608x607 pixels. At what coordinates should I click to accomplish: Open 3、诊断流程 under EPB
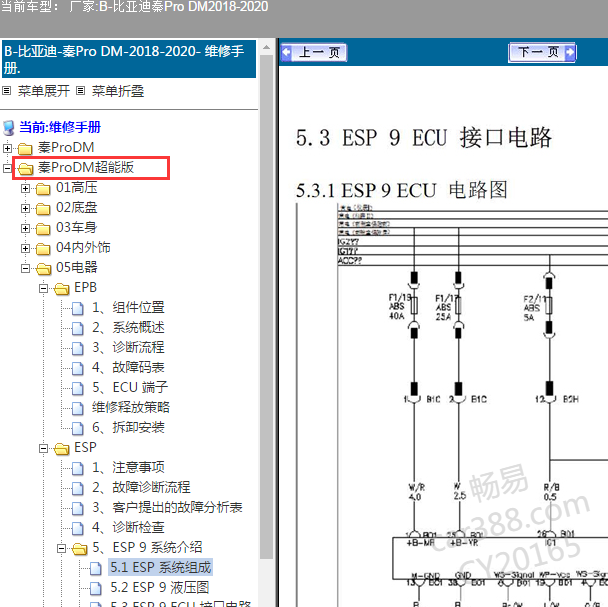click(x=128, y=348)
